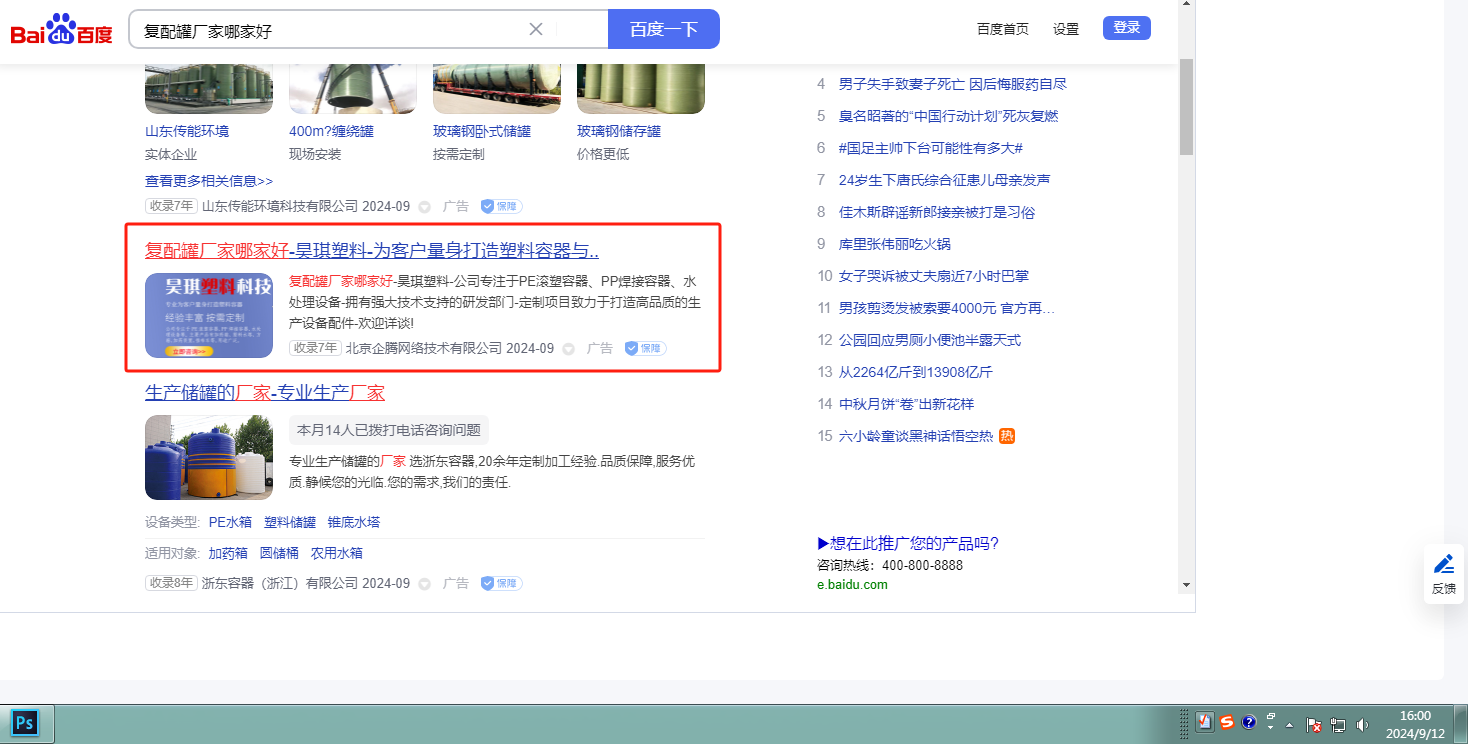The width and height of the screenshot is (1468, 744).
Task: Select the 塑料储罐 equipment type link
Action: click(x=290, y=522)
